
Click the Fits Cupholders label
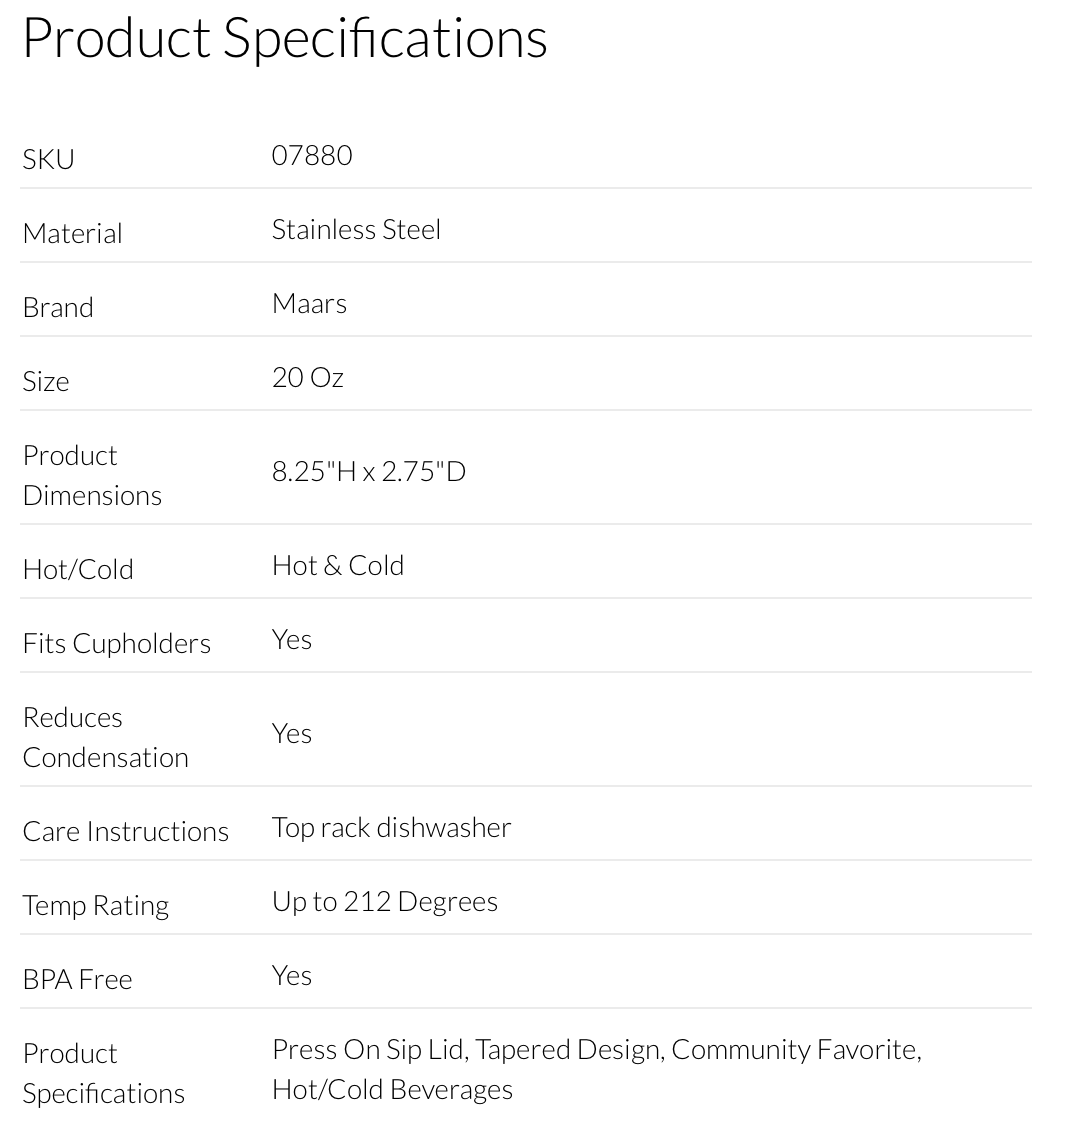point(117,643)
